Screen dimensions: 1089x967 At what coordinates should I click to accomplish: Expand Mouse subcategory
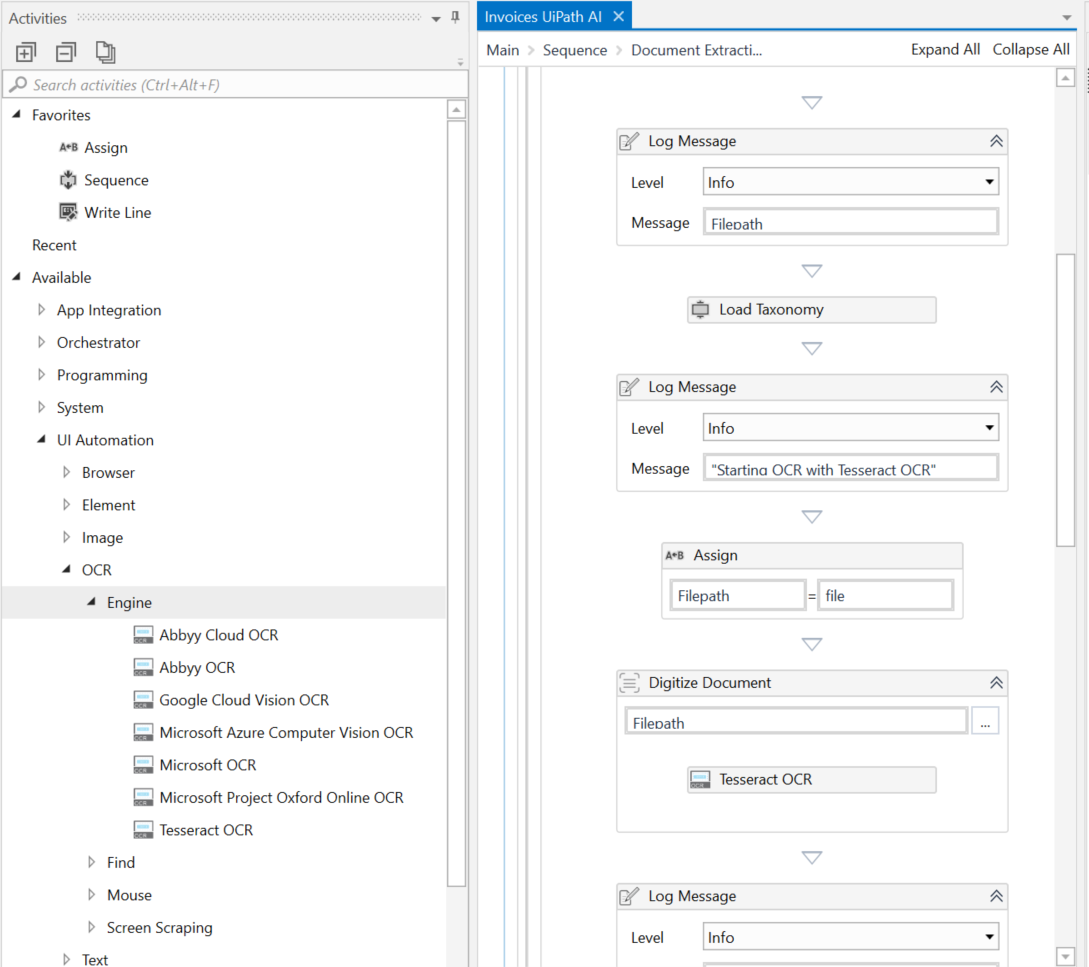91,895
